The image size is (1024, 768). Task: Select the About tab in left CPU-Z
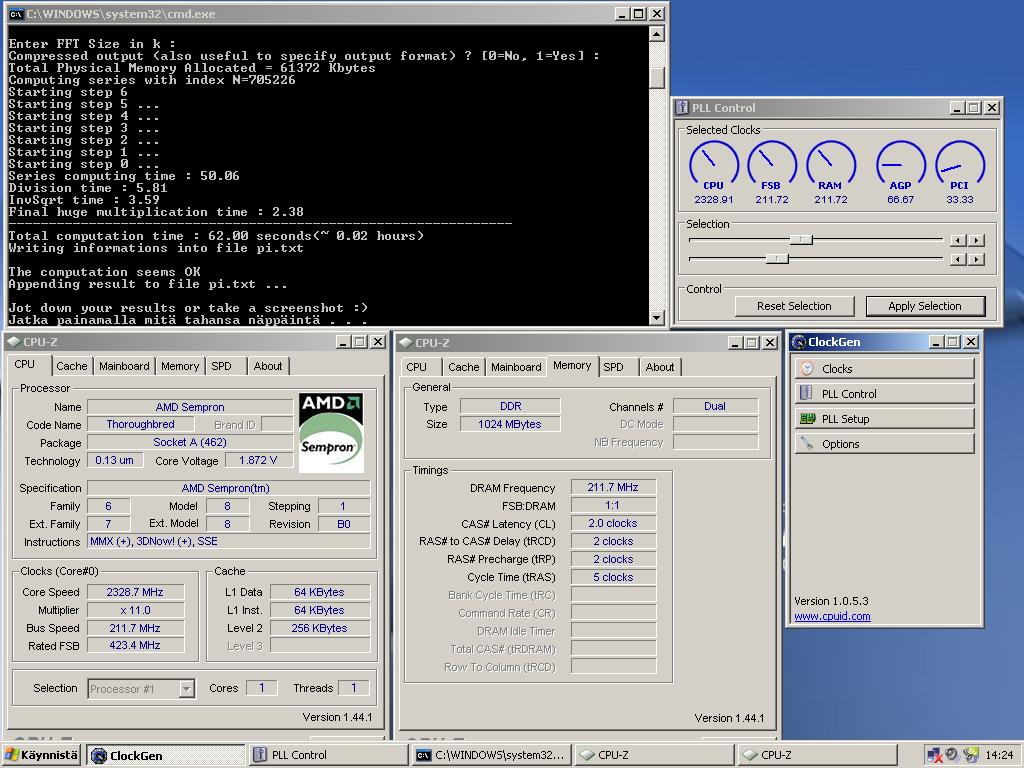tap(268, 366)
